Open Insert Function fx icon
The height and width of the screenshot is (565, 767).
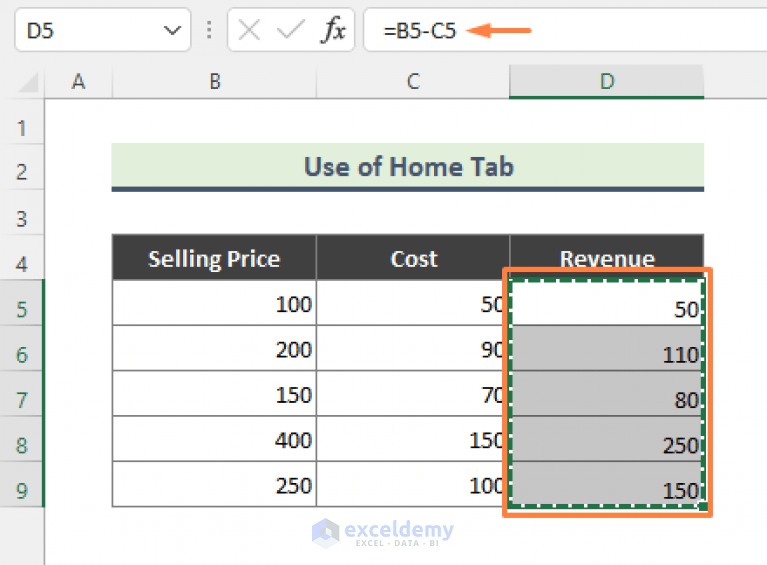tap(334, 30)
